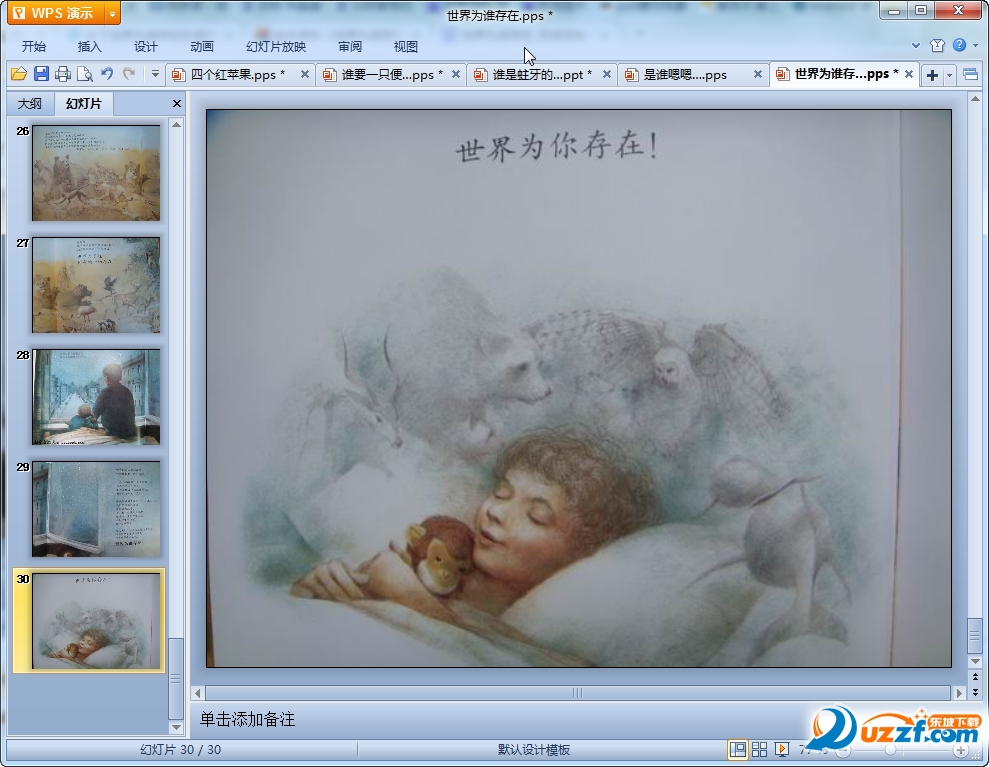This screenshot has width=989, height=767.
Task: Zoom in with the plus button
Action: (961, 750)
